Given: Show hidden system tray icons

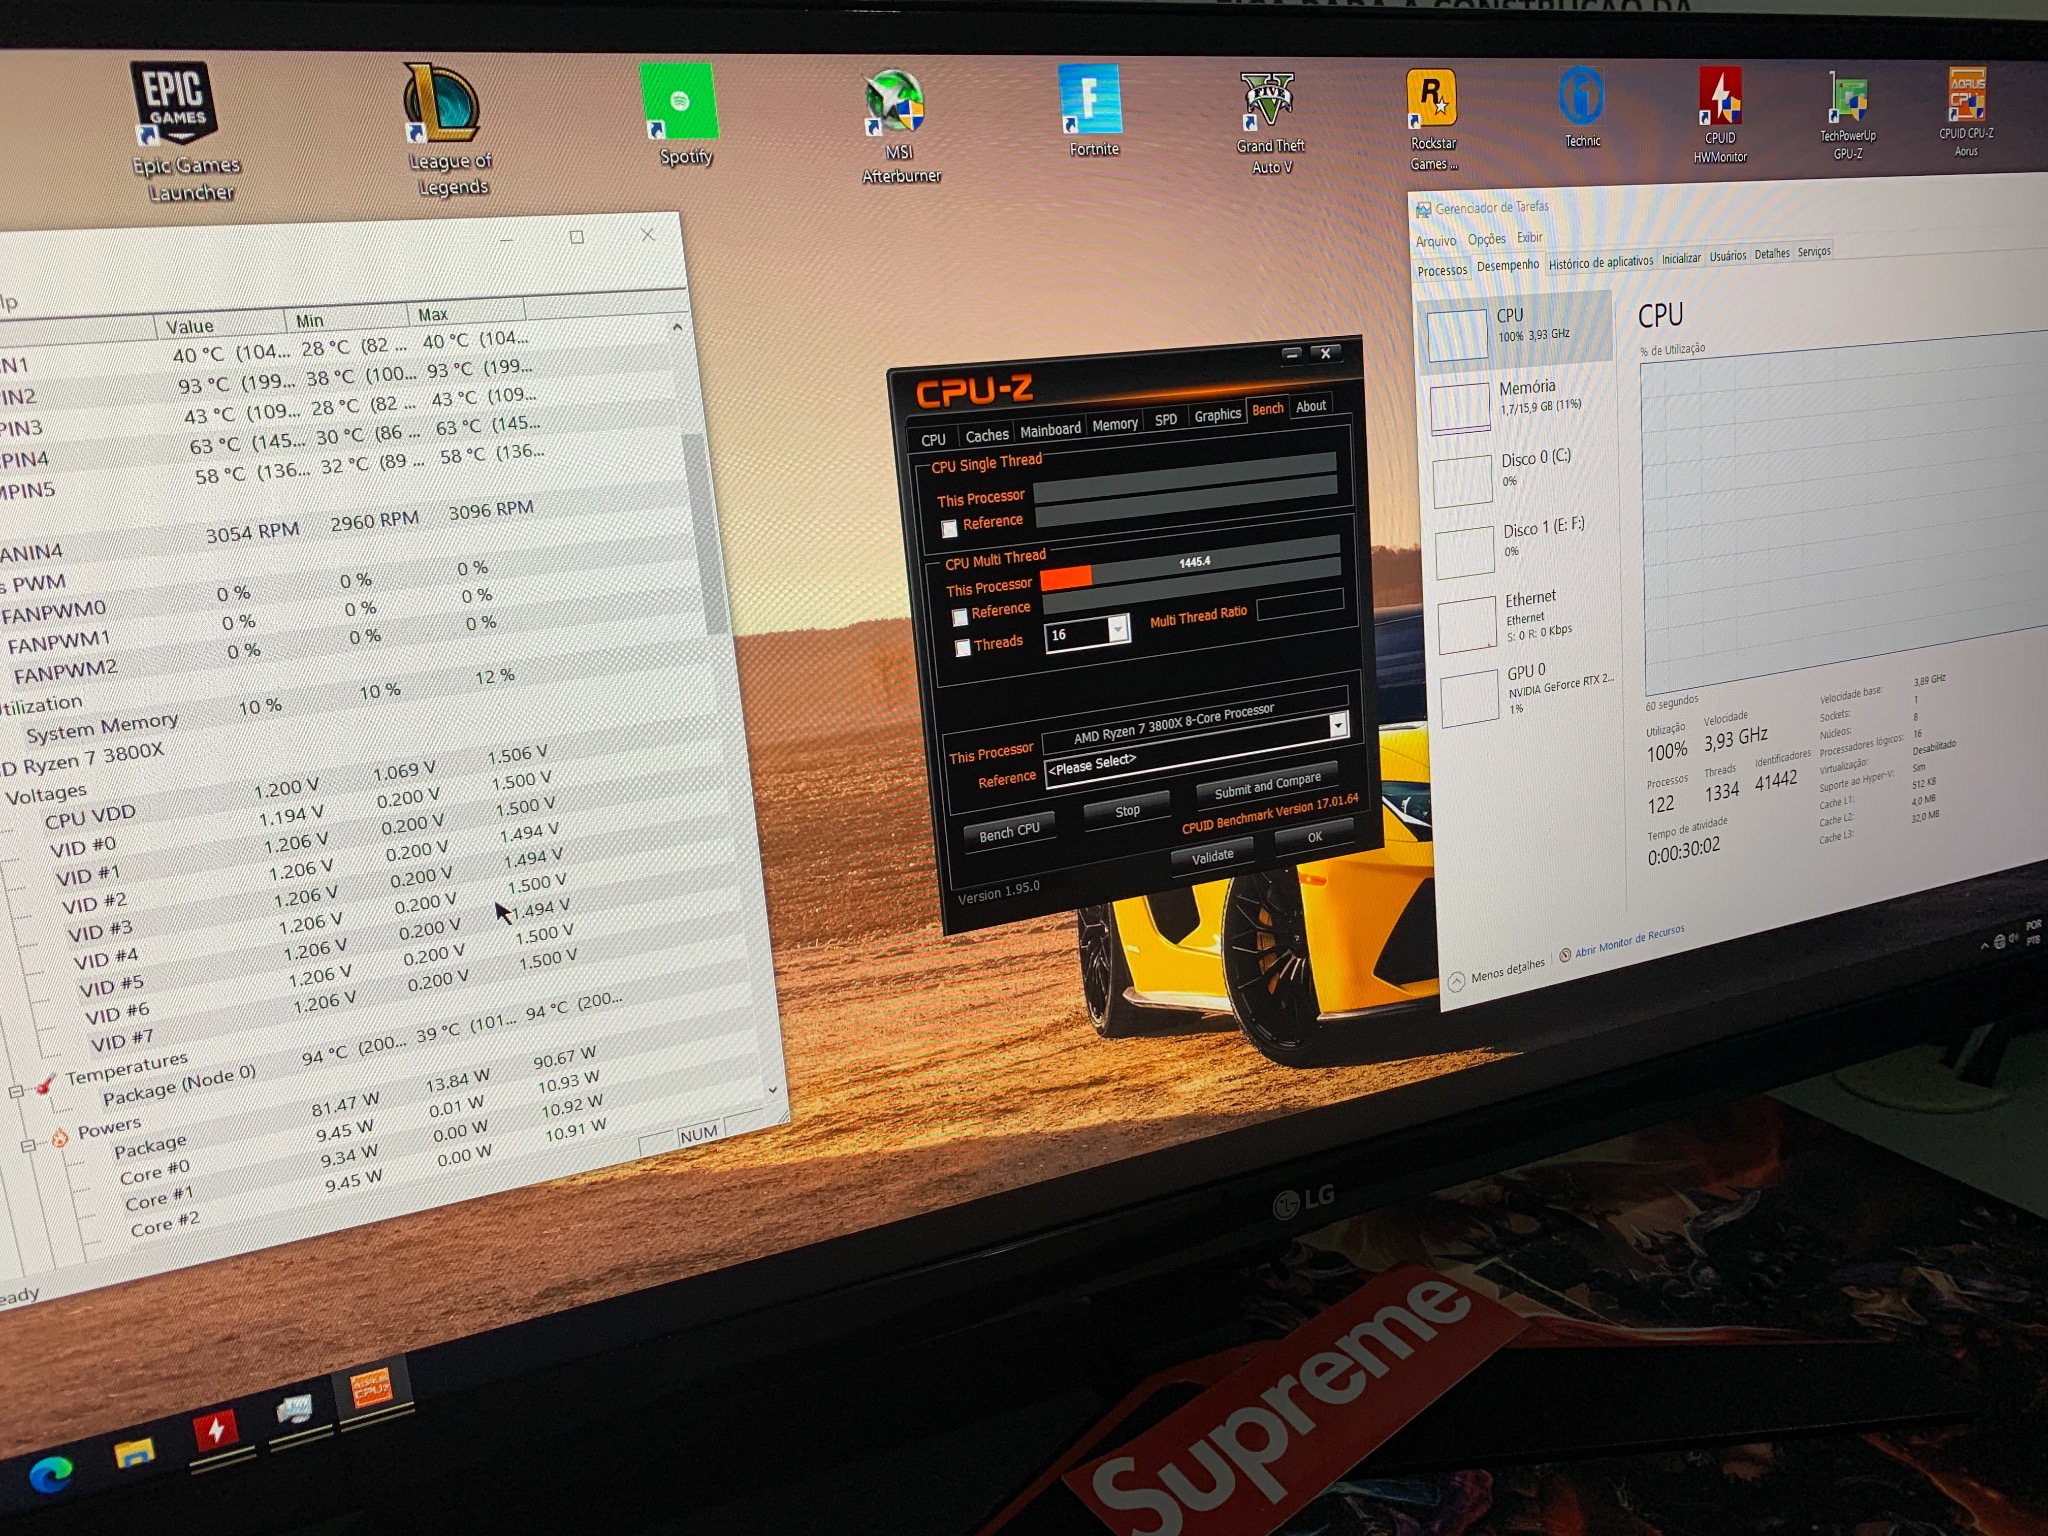Looking at the screenshot, I should [x=1984, y=945].
